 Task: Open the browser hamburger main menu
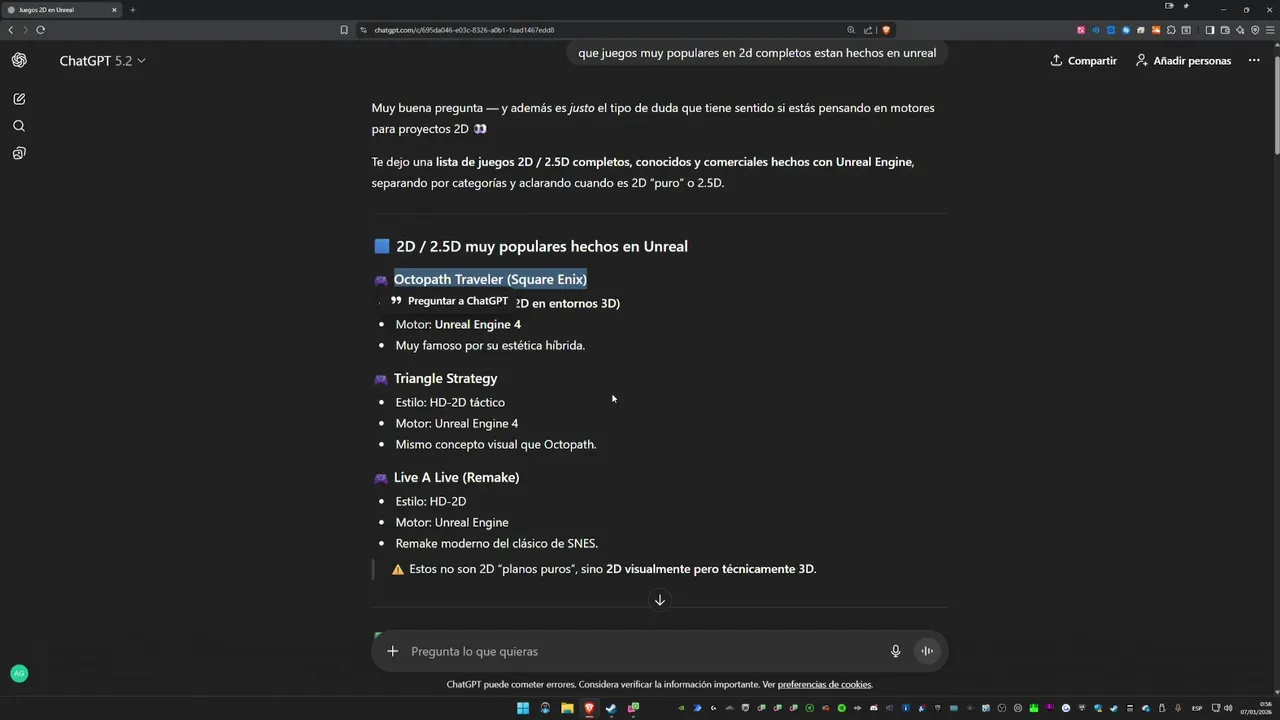(x=1270, y=30)
